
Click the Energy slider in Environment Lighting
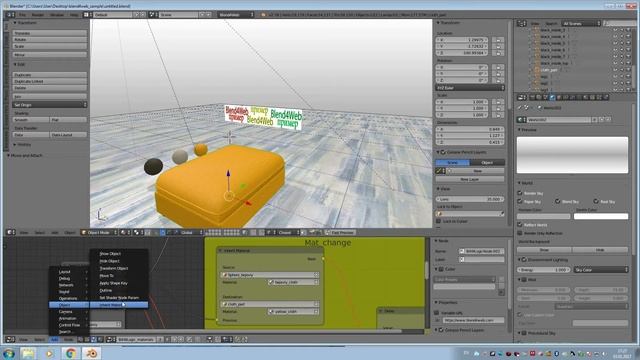pyautogui.click(x=544, y=270)
